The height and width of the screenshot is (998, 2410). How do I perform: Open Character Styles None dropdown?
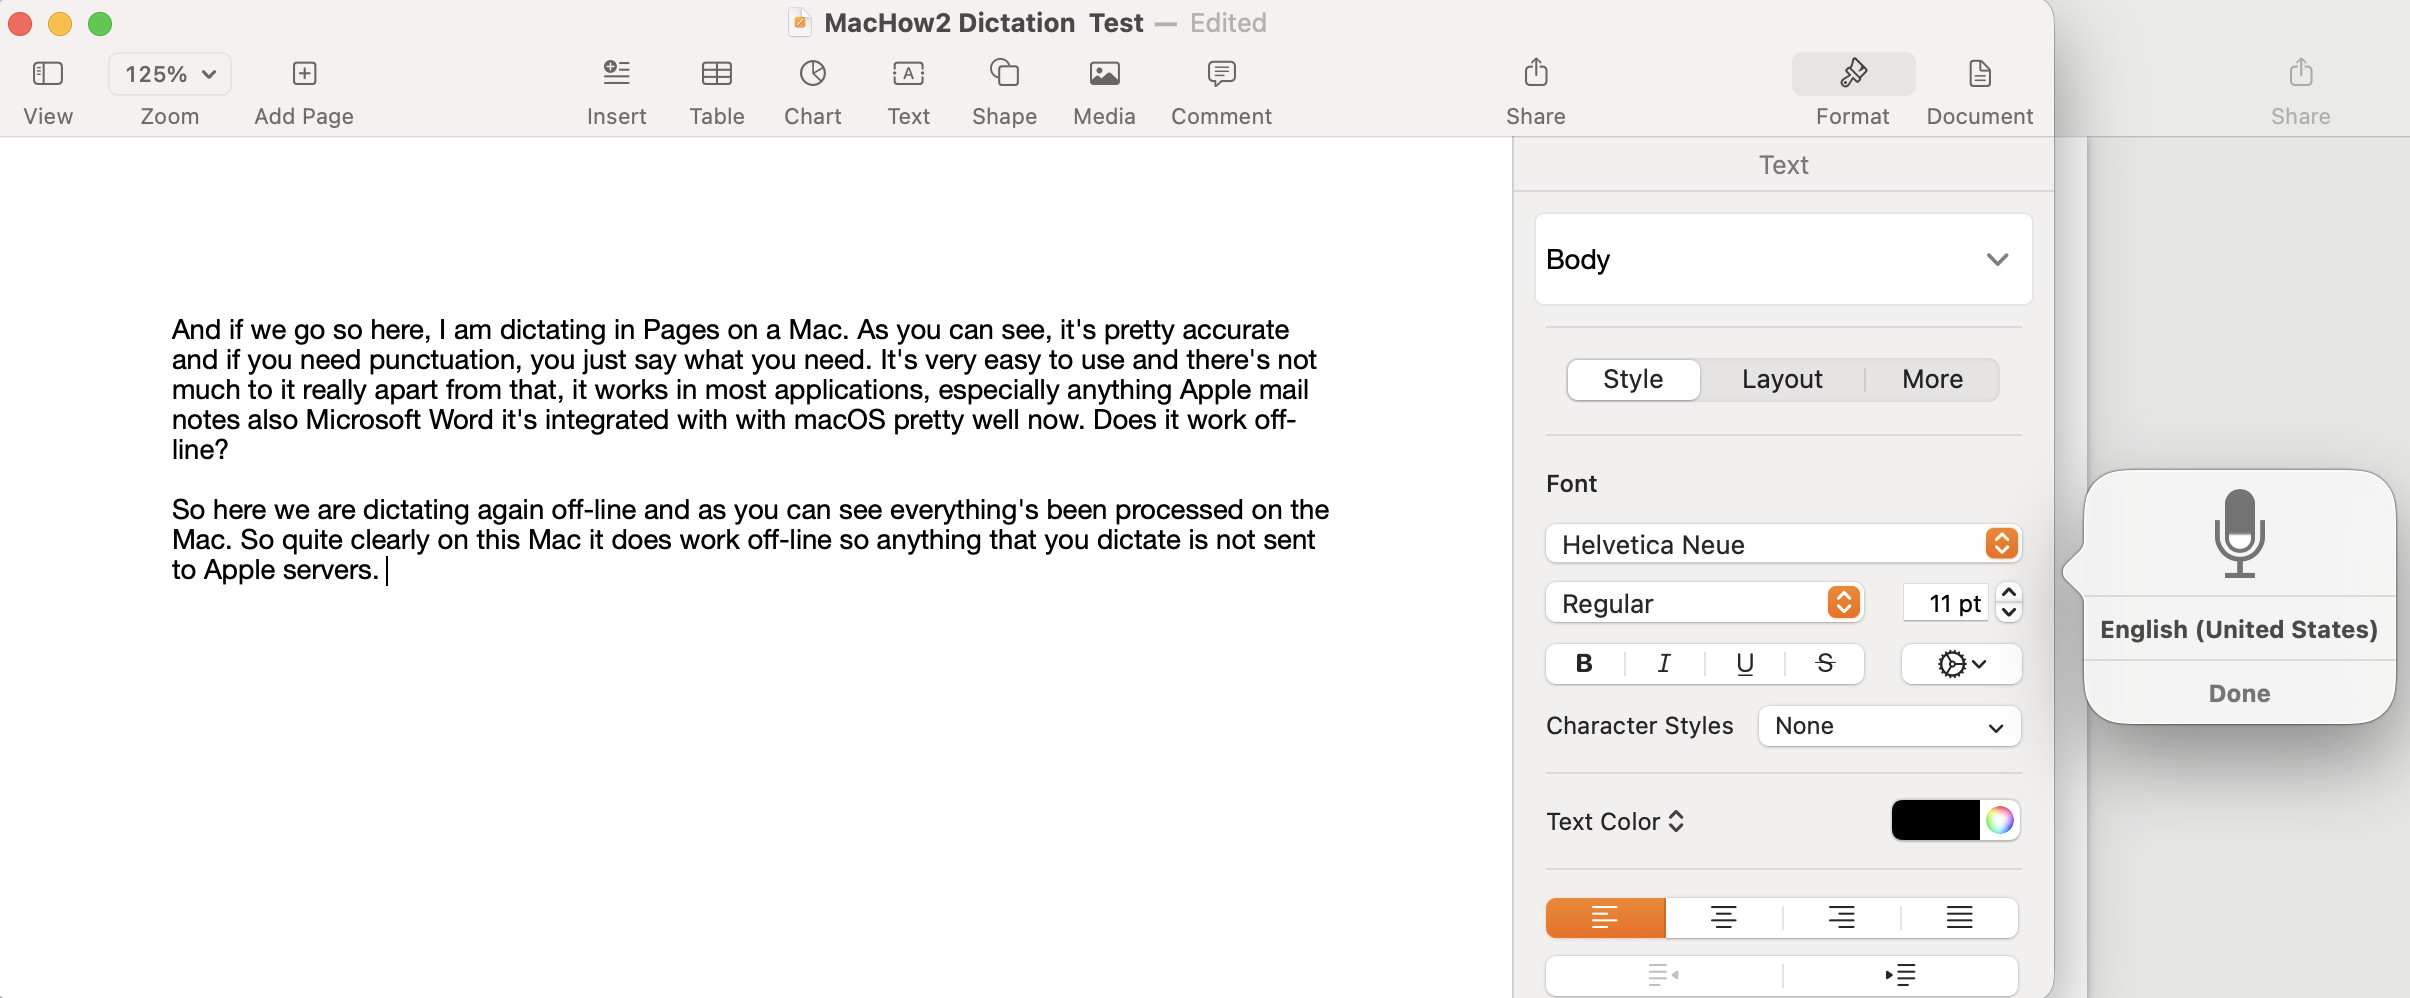click(1889, 726)
